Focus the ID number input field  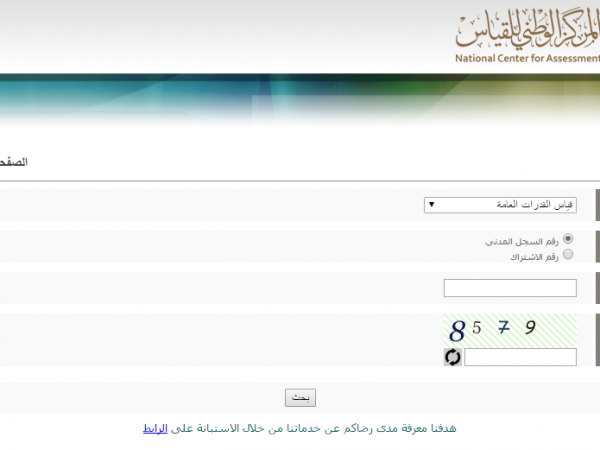509,288
